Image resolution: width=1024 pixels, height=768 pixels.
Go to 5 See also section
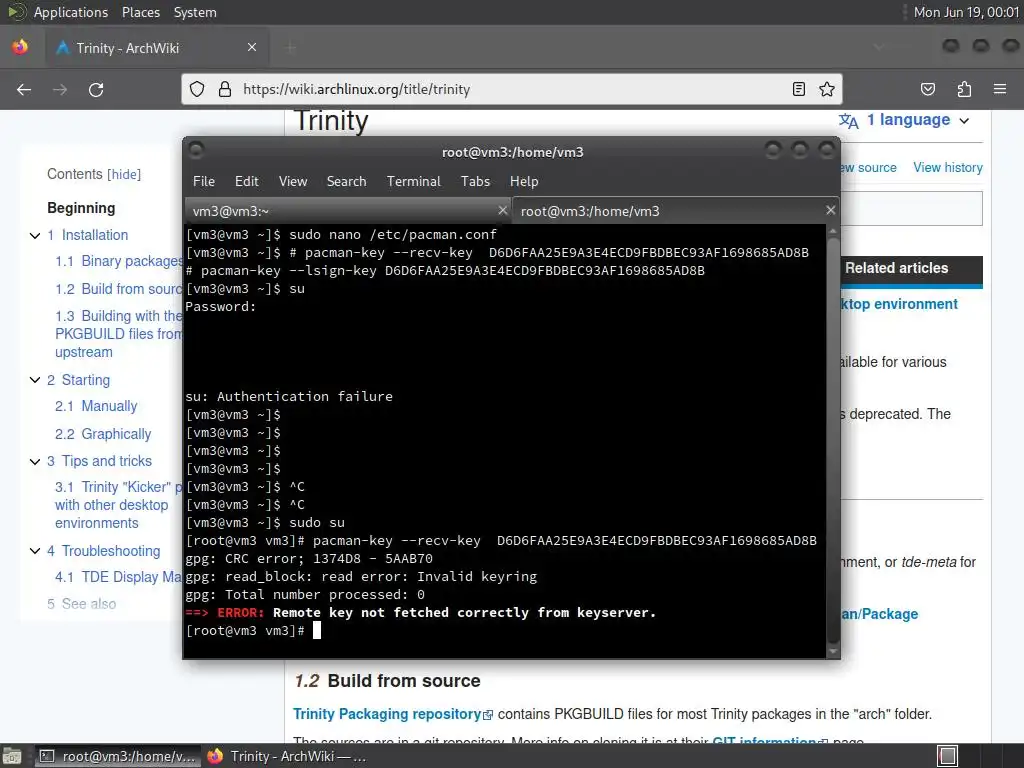click(82, 604)
